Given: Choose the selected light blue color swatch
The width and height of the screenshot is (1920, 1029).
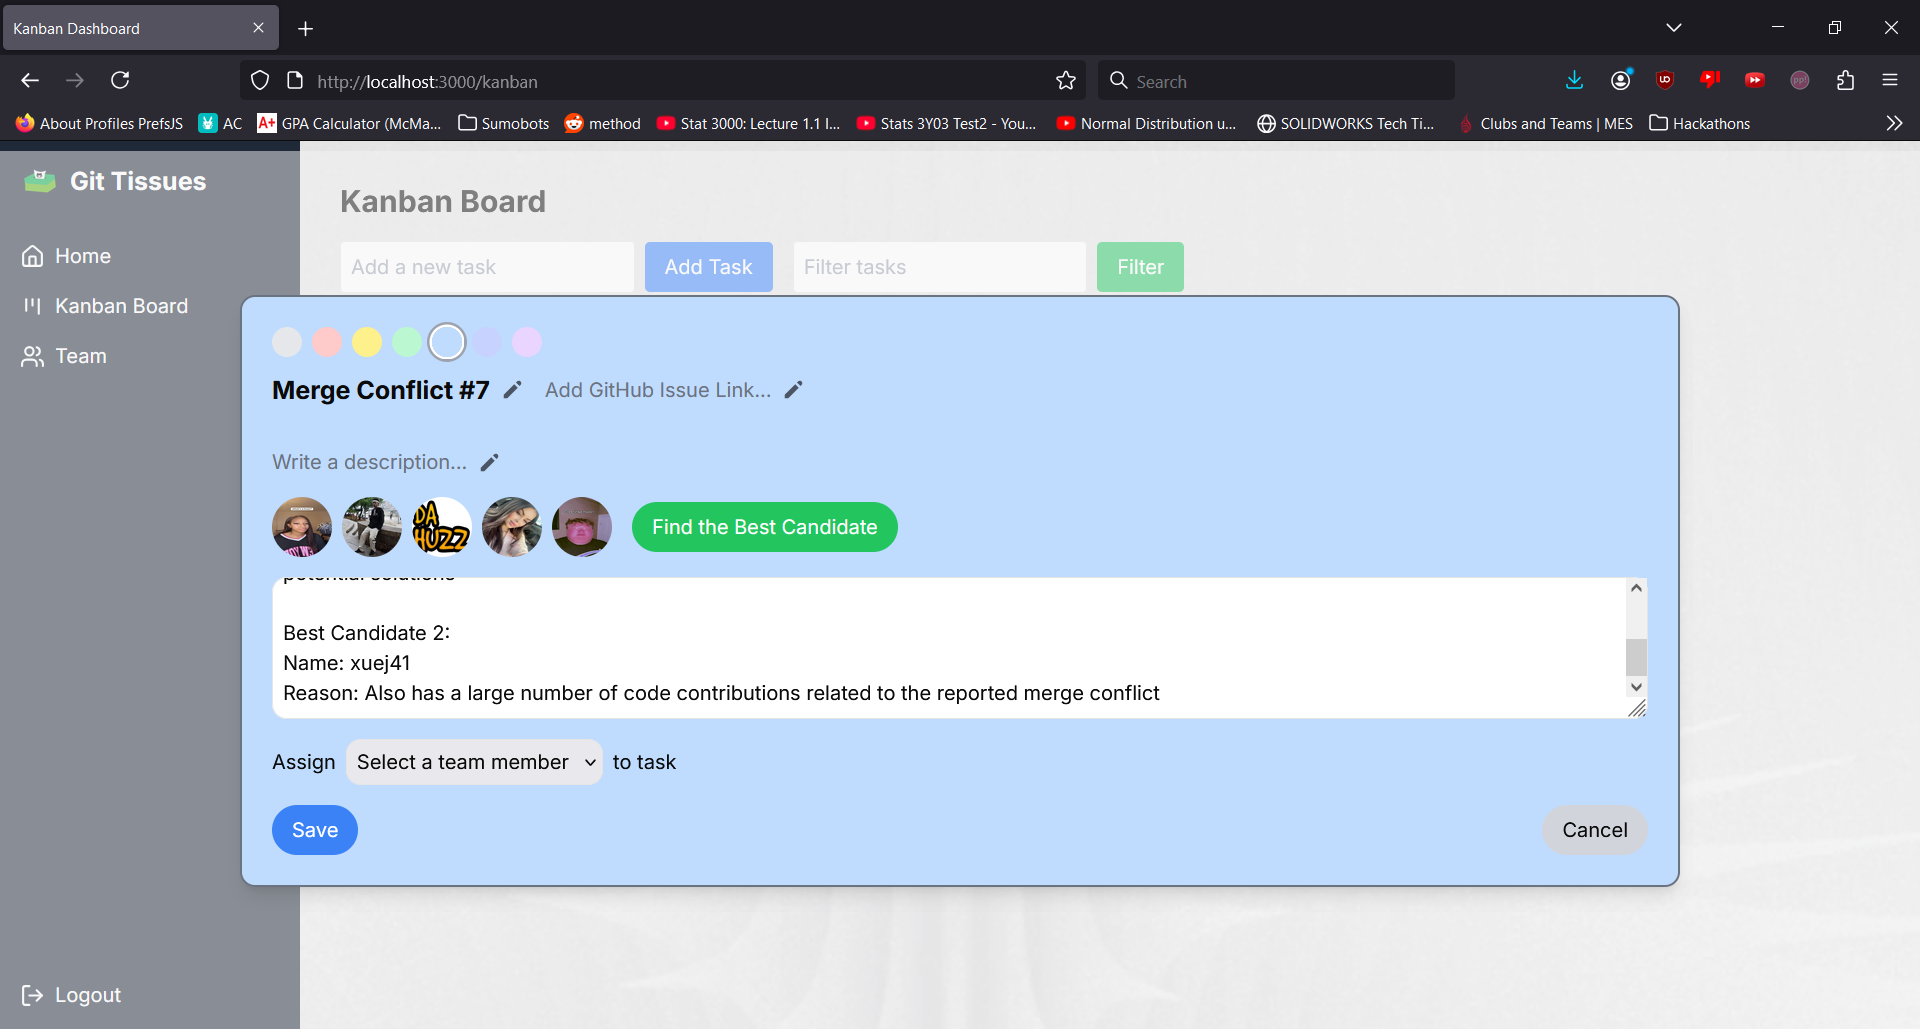Looking at the screenshot, I should coord(447,342).
